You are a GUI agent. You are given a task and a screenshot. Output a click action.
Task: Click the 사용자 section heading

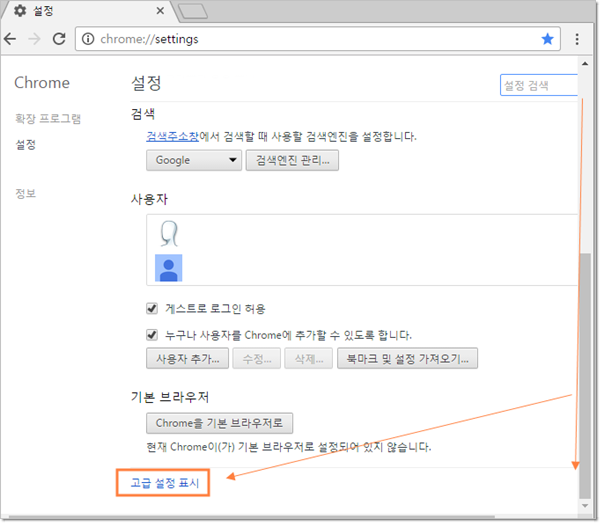(x=149, y=199)
